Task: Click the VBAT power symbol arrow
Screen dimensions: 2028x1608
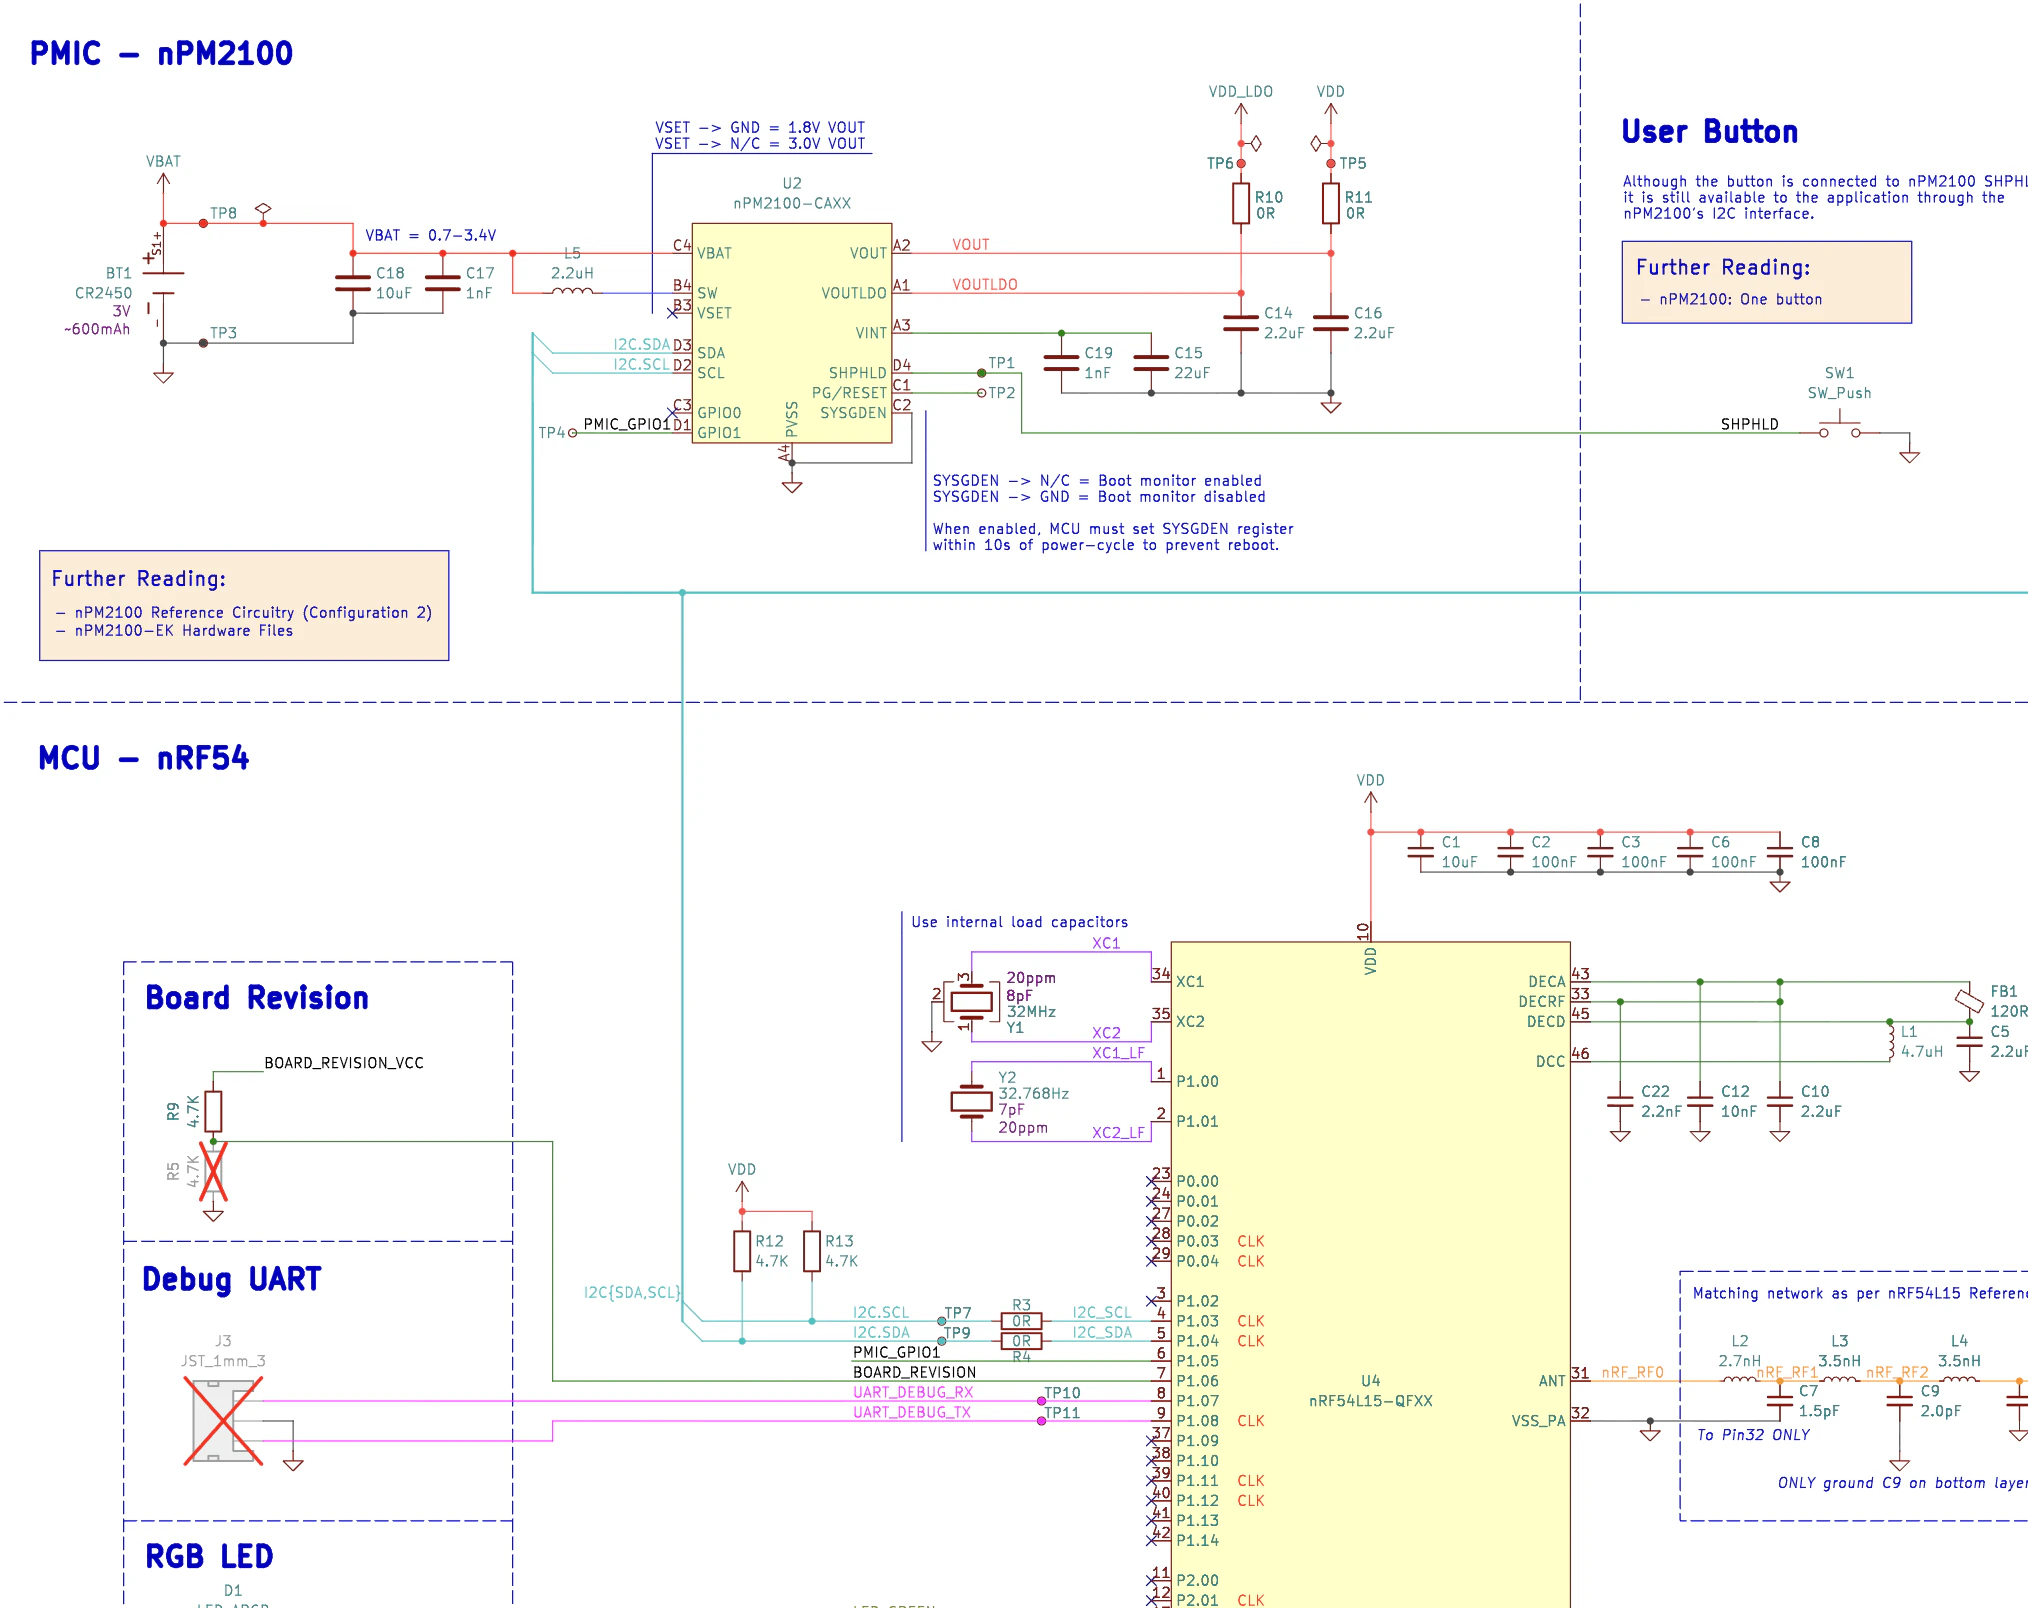Action: (164, 182)
